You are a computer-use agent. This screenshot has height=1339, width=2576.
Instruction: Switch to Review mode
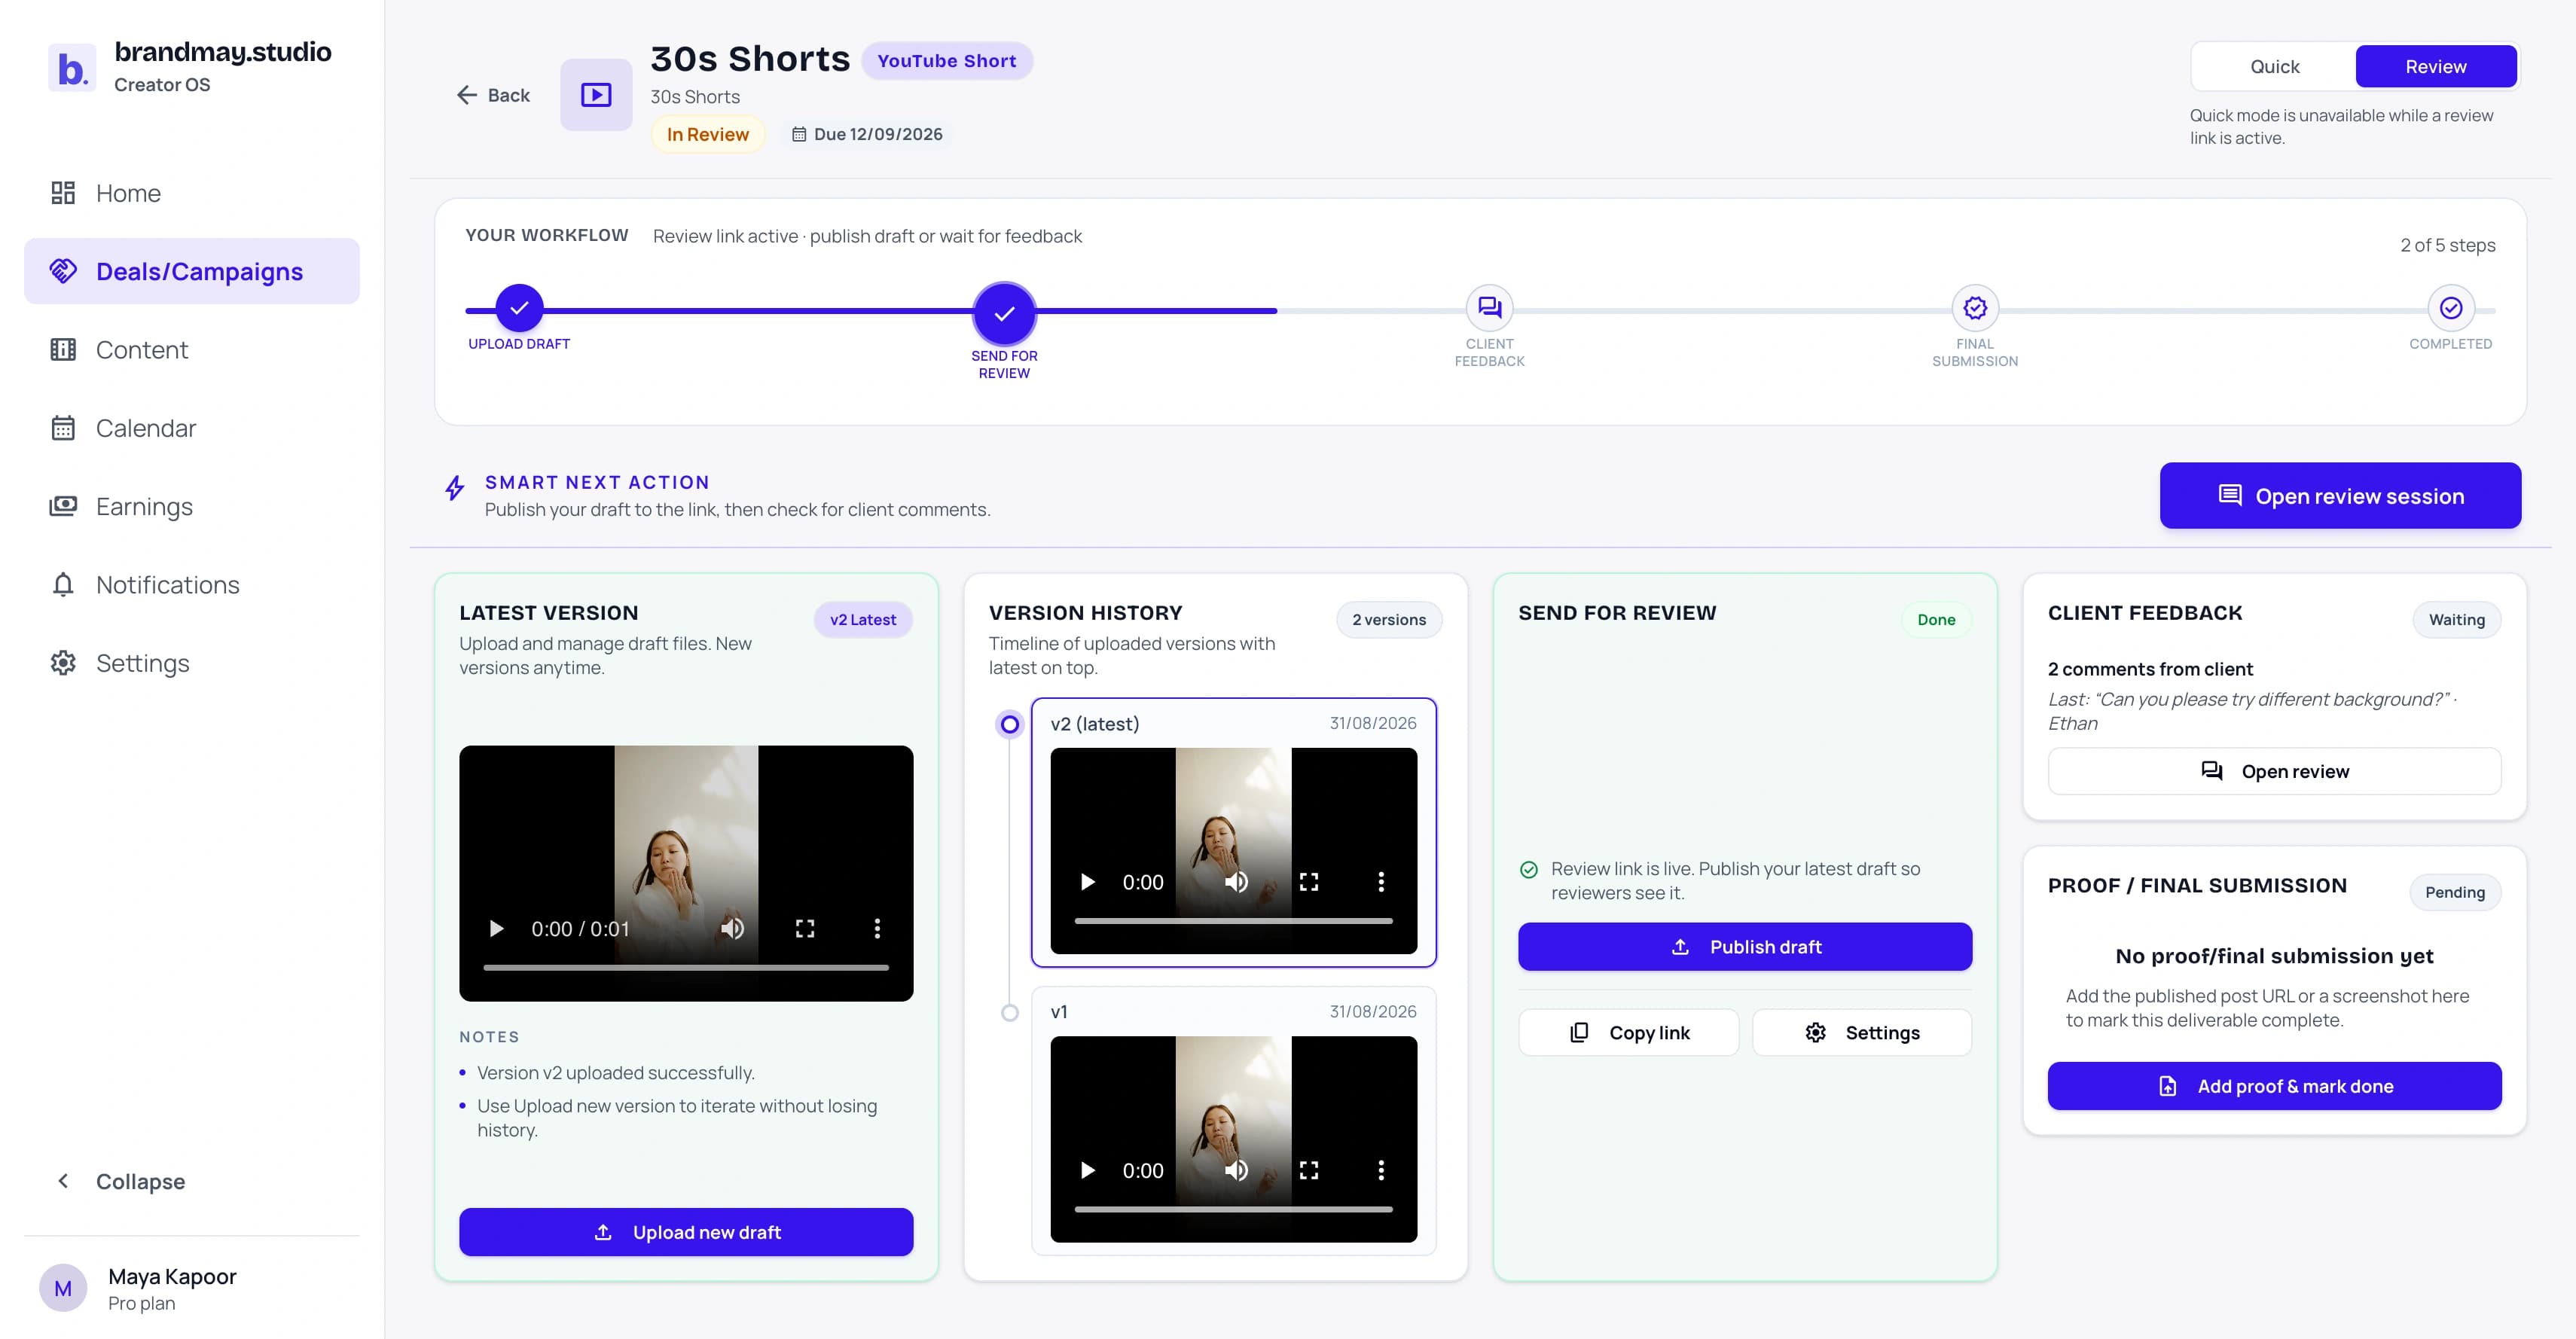(x=2435, y=66)
